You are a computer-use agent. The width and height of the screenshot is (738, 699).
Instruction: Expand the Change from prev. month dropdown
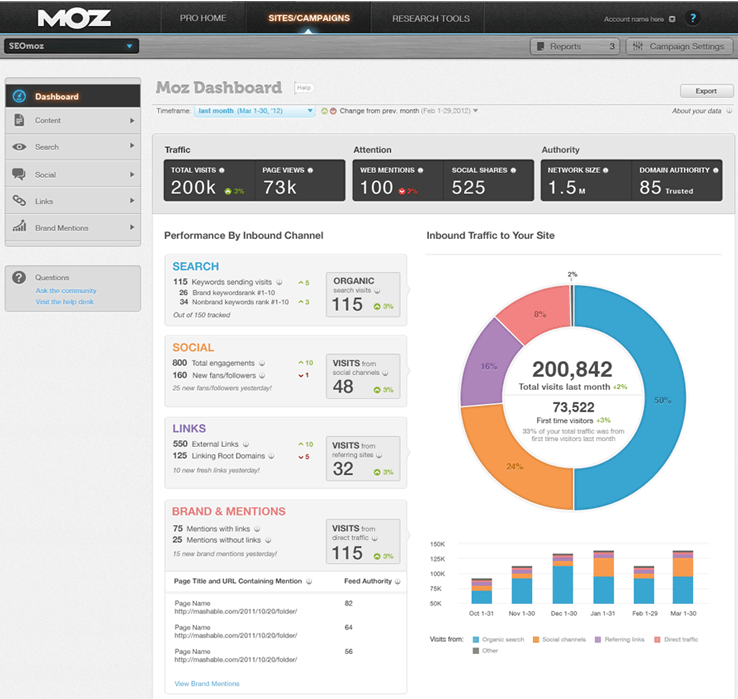[475, 111]
